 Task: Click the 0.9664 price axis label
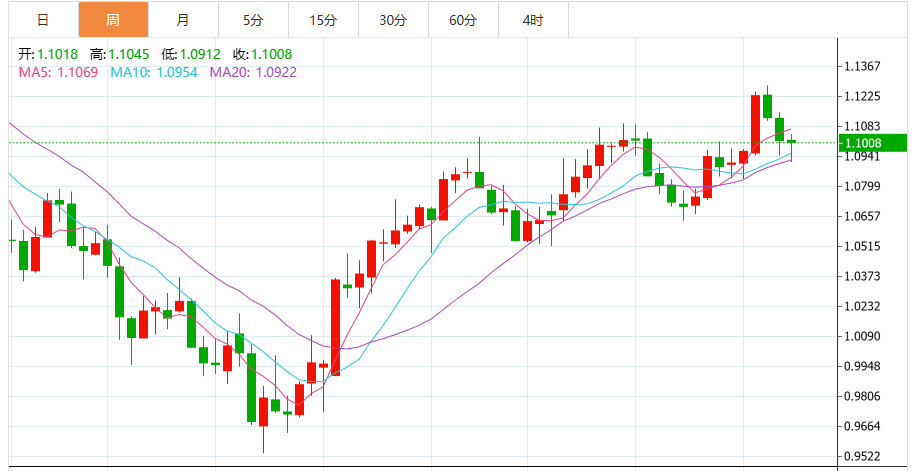point(863,426)
